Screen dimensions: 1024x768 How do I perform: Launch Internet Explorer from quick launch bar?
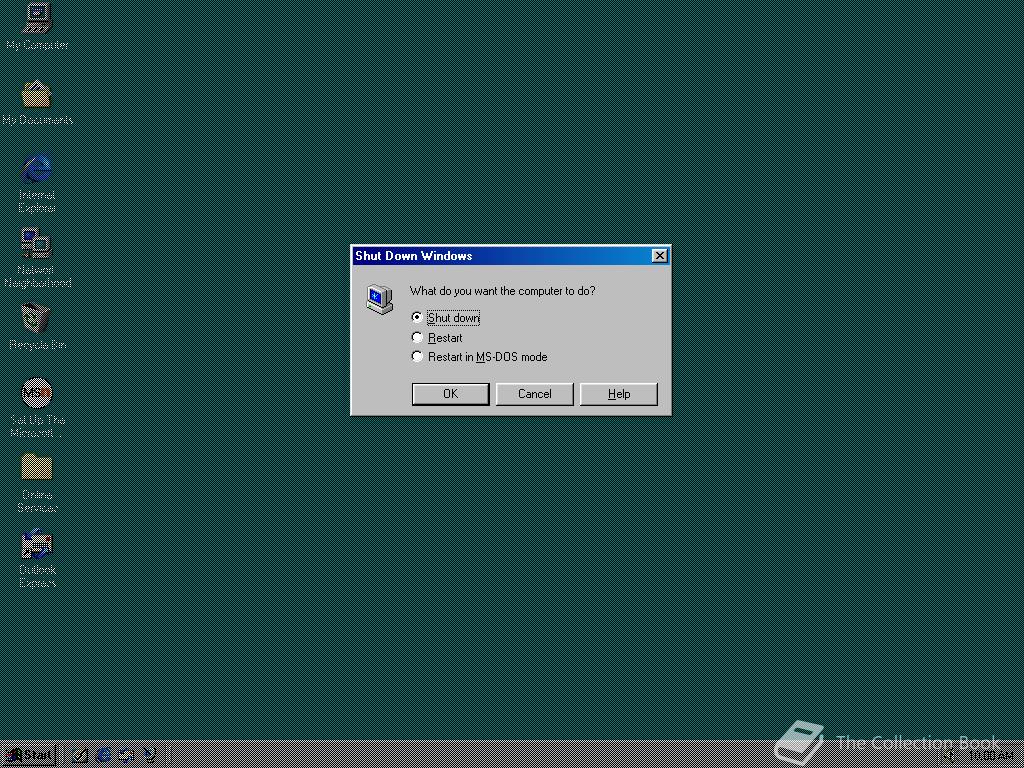[103, 755]
